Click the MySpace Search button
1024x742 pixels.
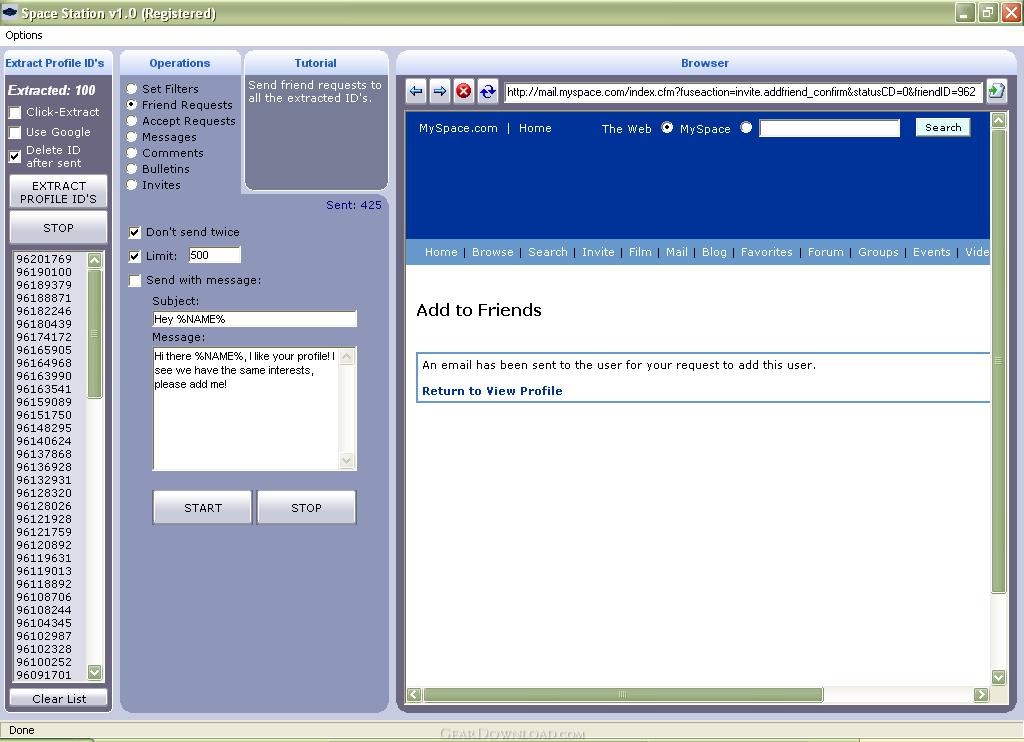(943, 127)
